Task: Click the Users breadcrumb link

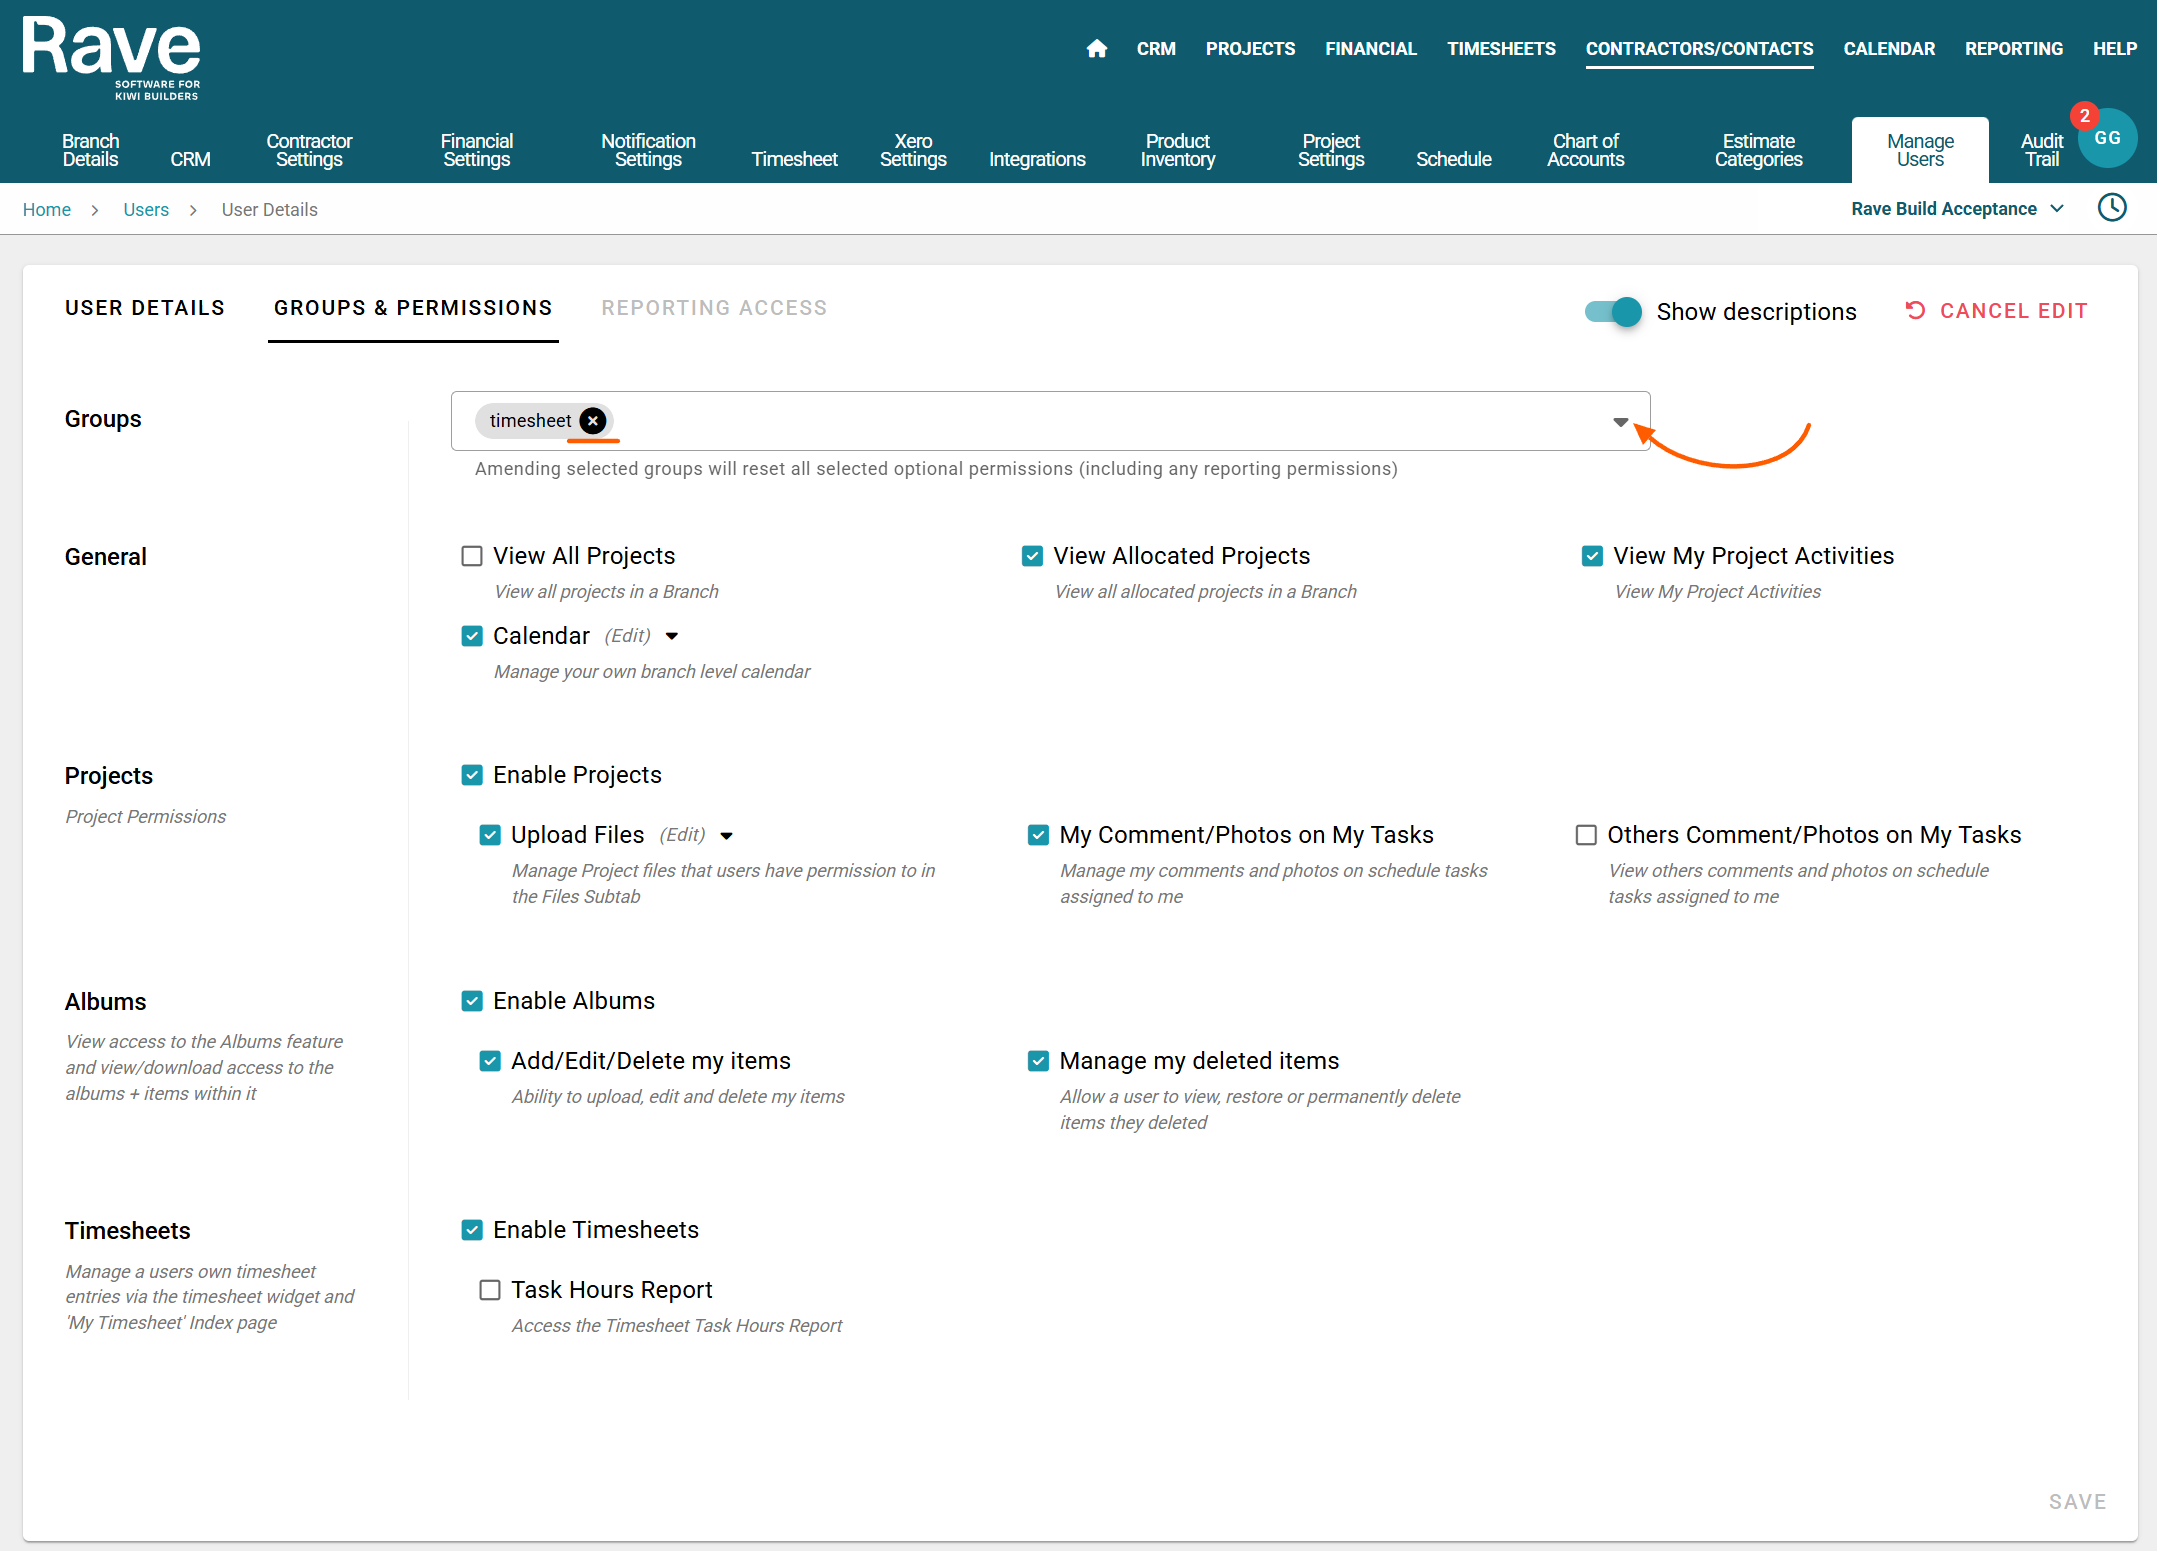Action: point(146,210)
